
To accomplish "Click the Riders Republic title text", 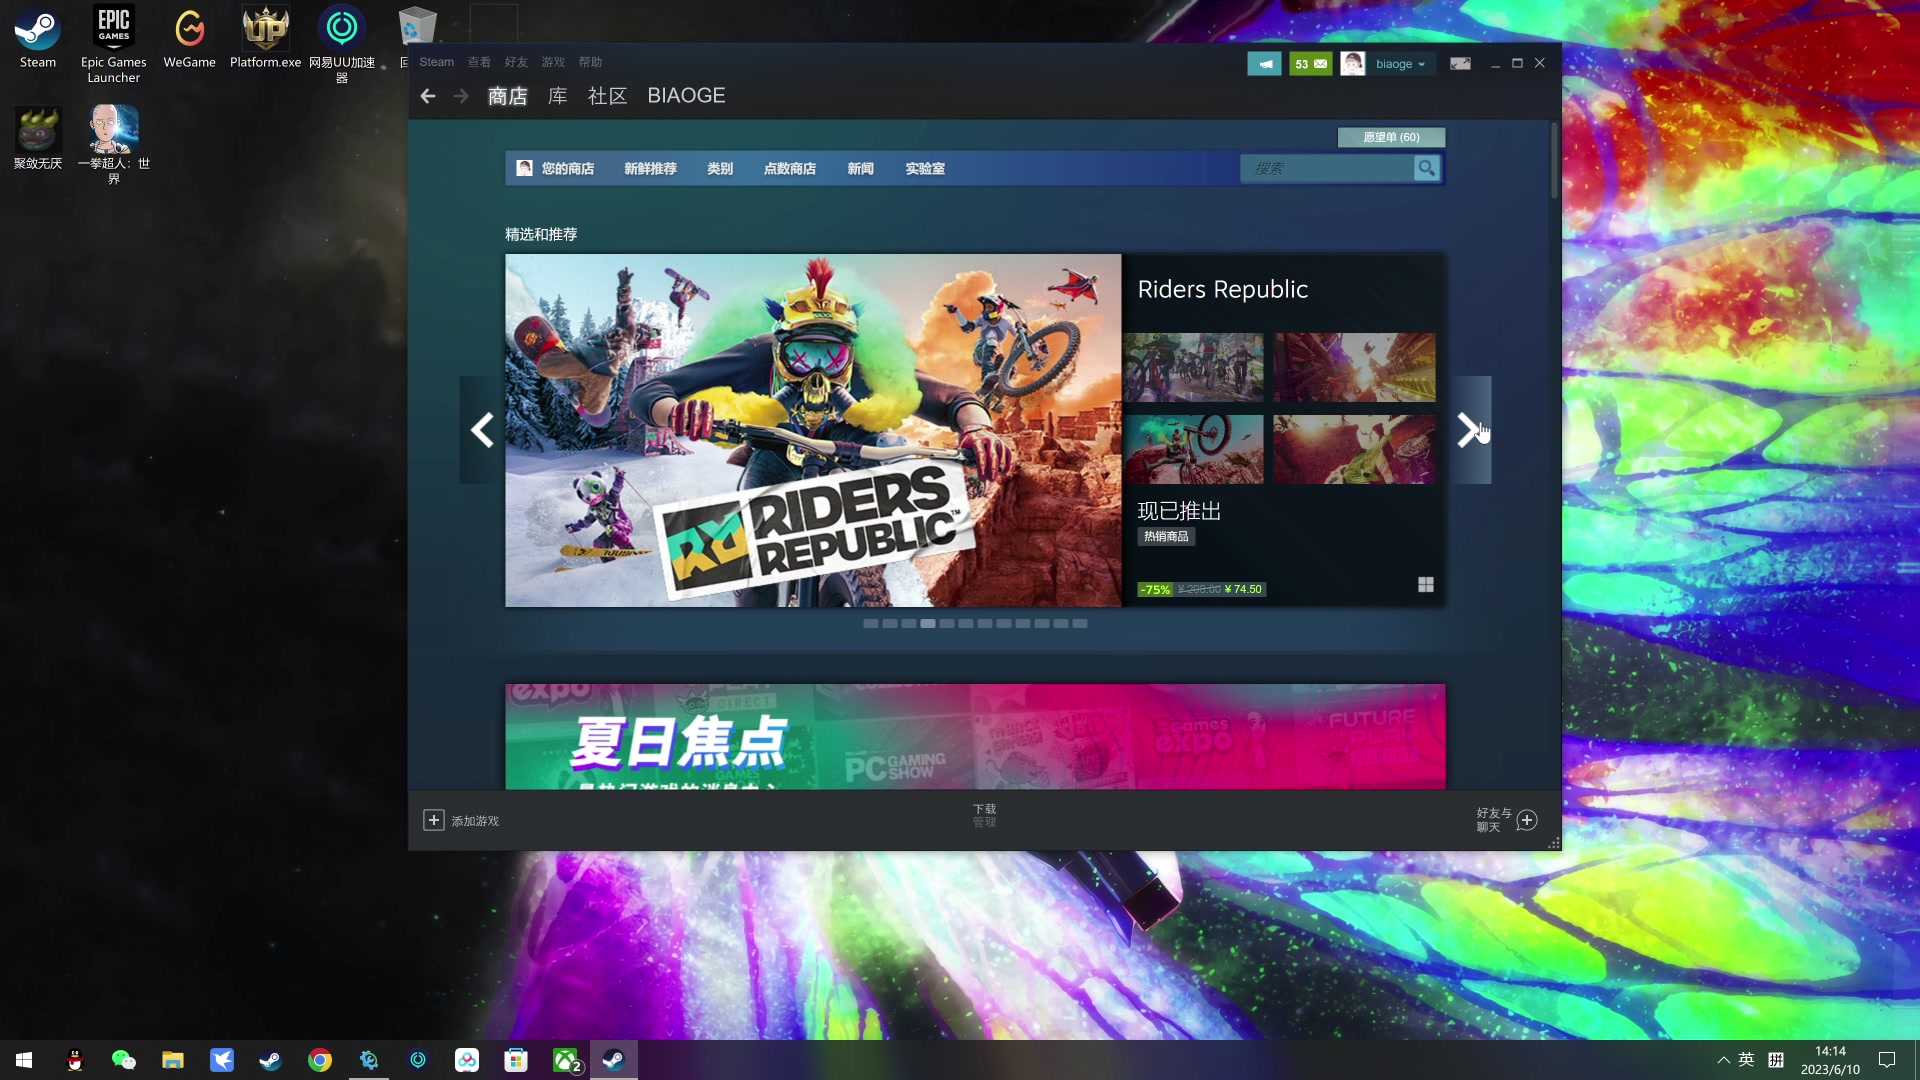I will 1223,289.
